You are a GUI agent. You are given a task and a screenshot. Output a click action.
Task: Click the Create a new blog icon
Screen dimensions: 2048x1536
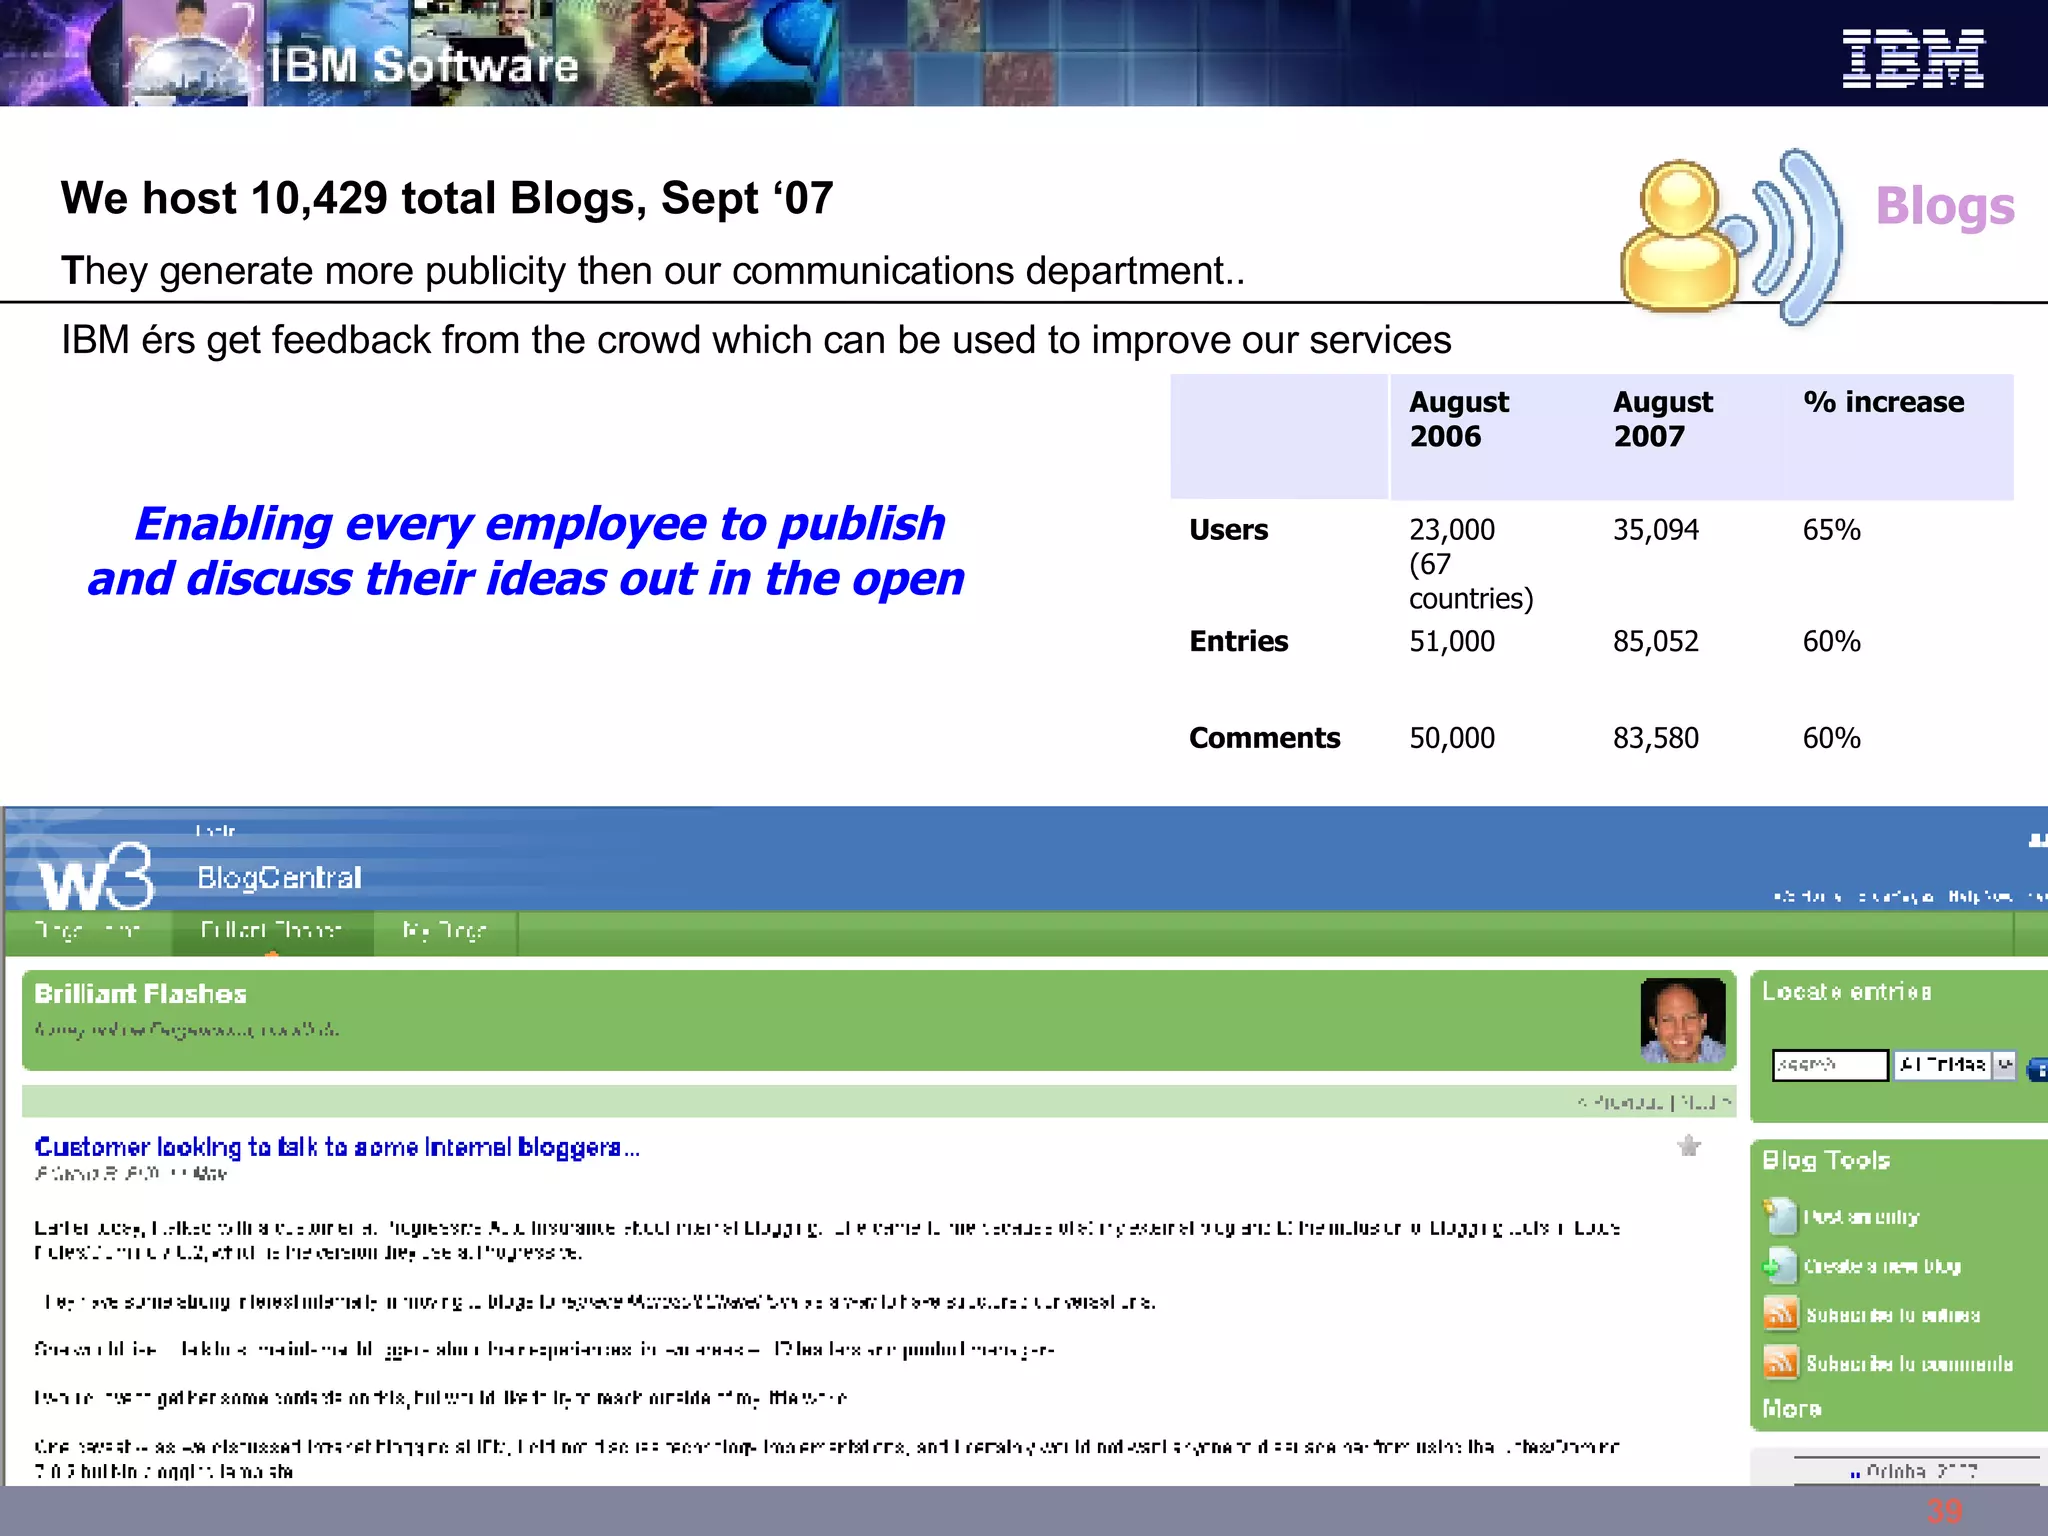[1780, 1266]
